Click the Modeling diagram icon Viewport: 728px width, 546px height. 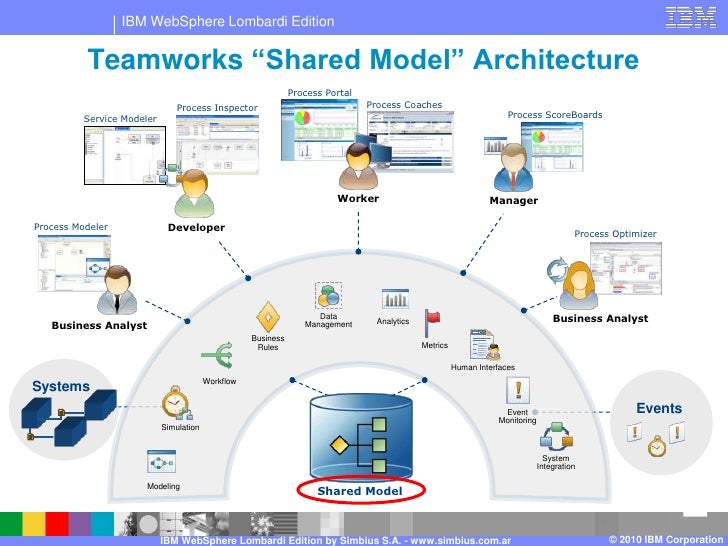[x=161, y=462]
